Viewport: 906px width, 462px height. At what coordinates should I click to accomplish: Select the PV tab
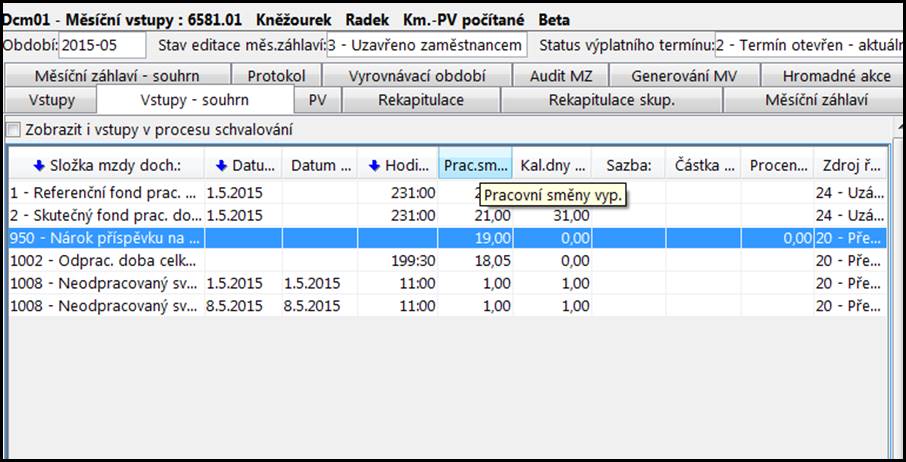coord(317,100)
